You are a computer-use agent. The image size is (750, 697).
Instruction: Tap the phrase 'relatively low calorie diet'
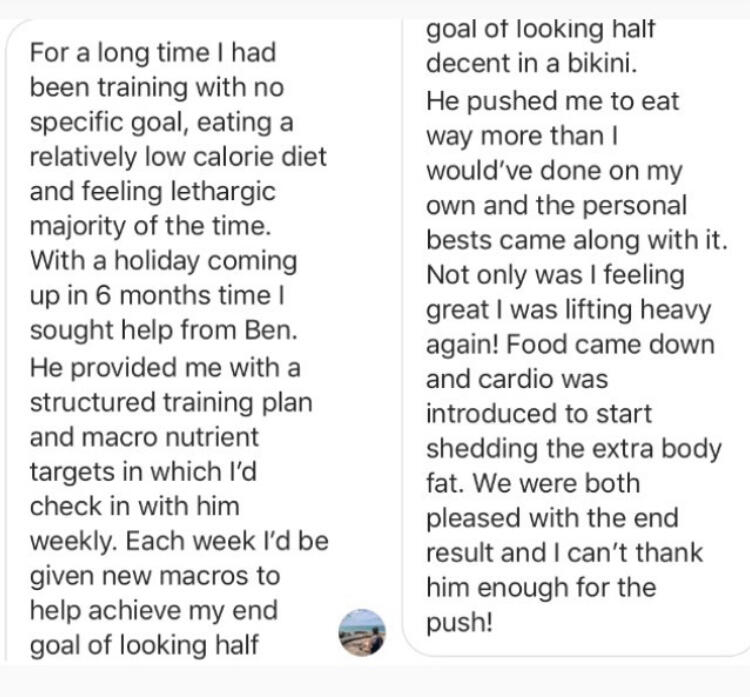(178, 157)
